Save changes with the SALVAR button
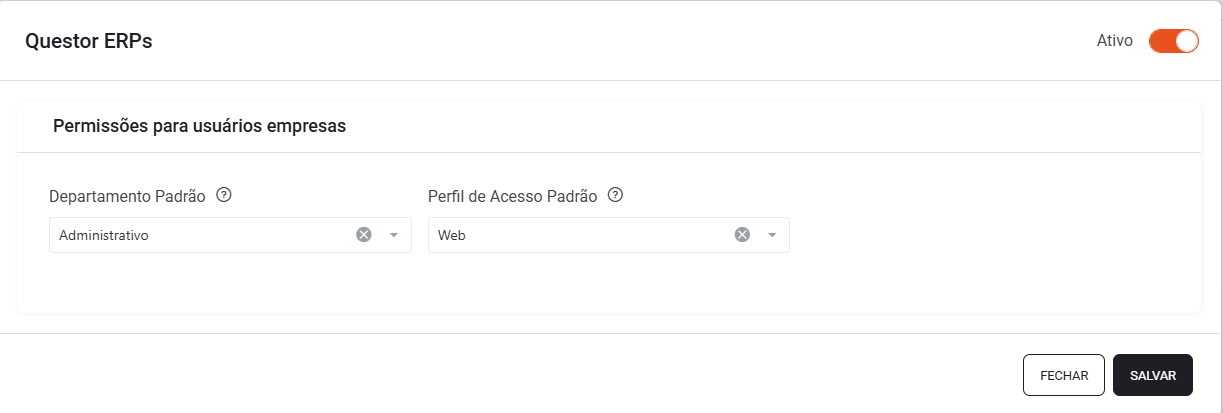Screen dimensions: 1223x413 click(1152, 375)
